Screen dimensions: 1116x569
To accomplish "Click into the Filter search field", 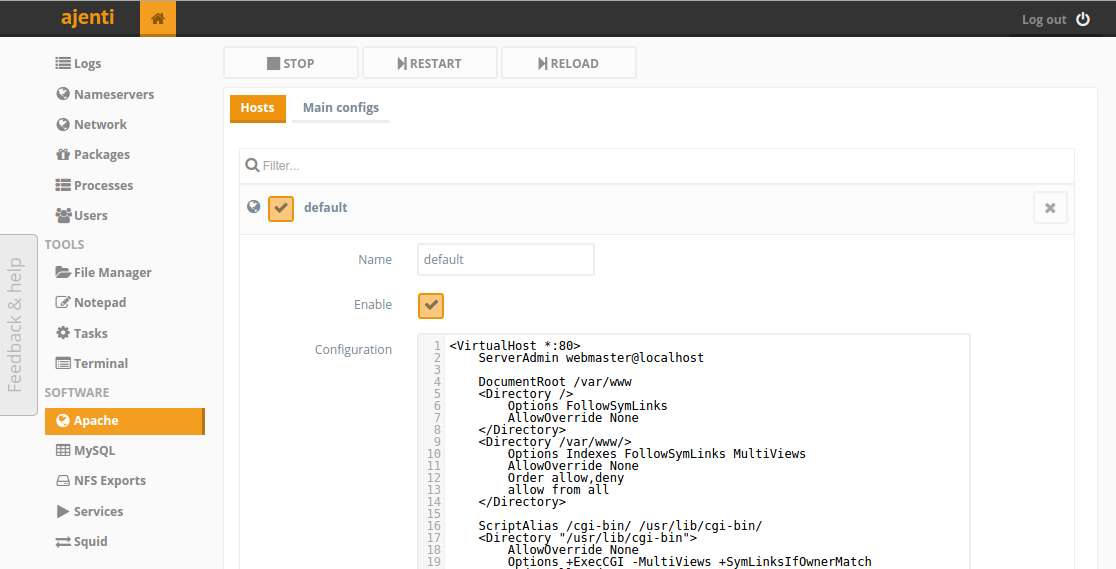I will [x=656, y=166].
